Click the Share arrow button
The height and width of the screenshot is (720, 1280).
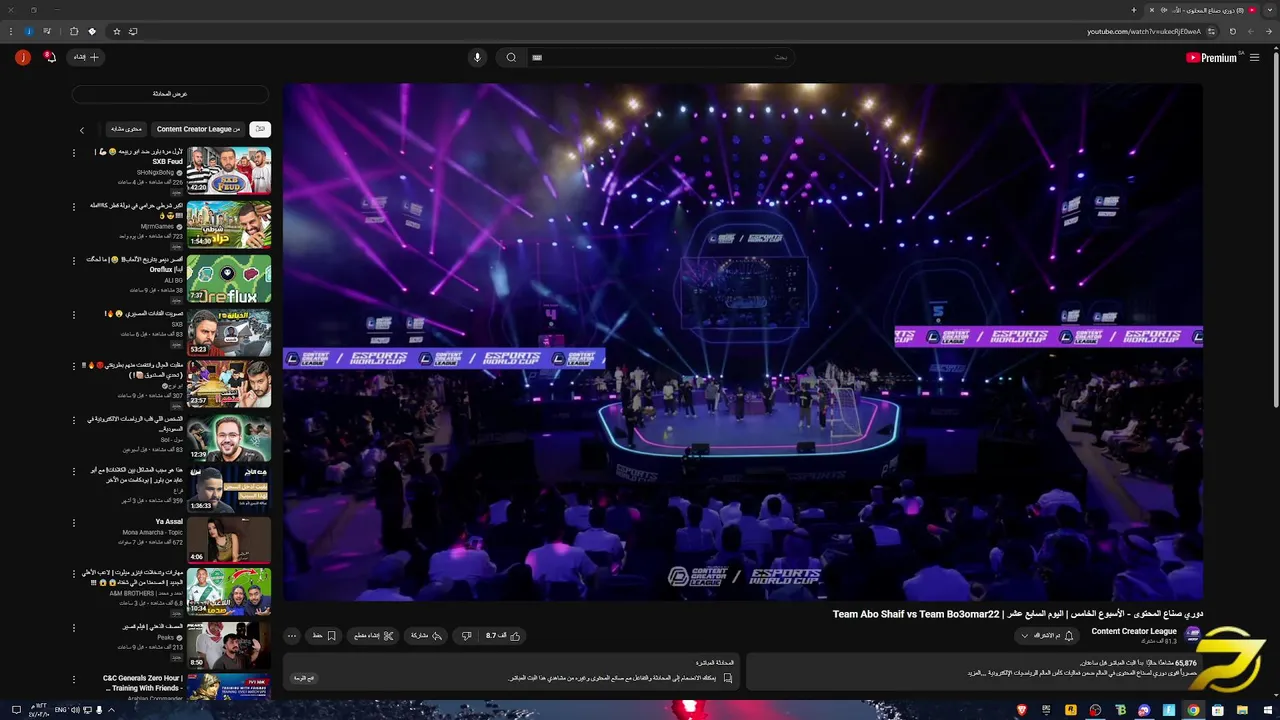point(426,636)
